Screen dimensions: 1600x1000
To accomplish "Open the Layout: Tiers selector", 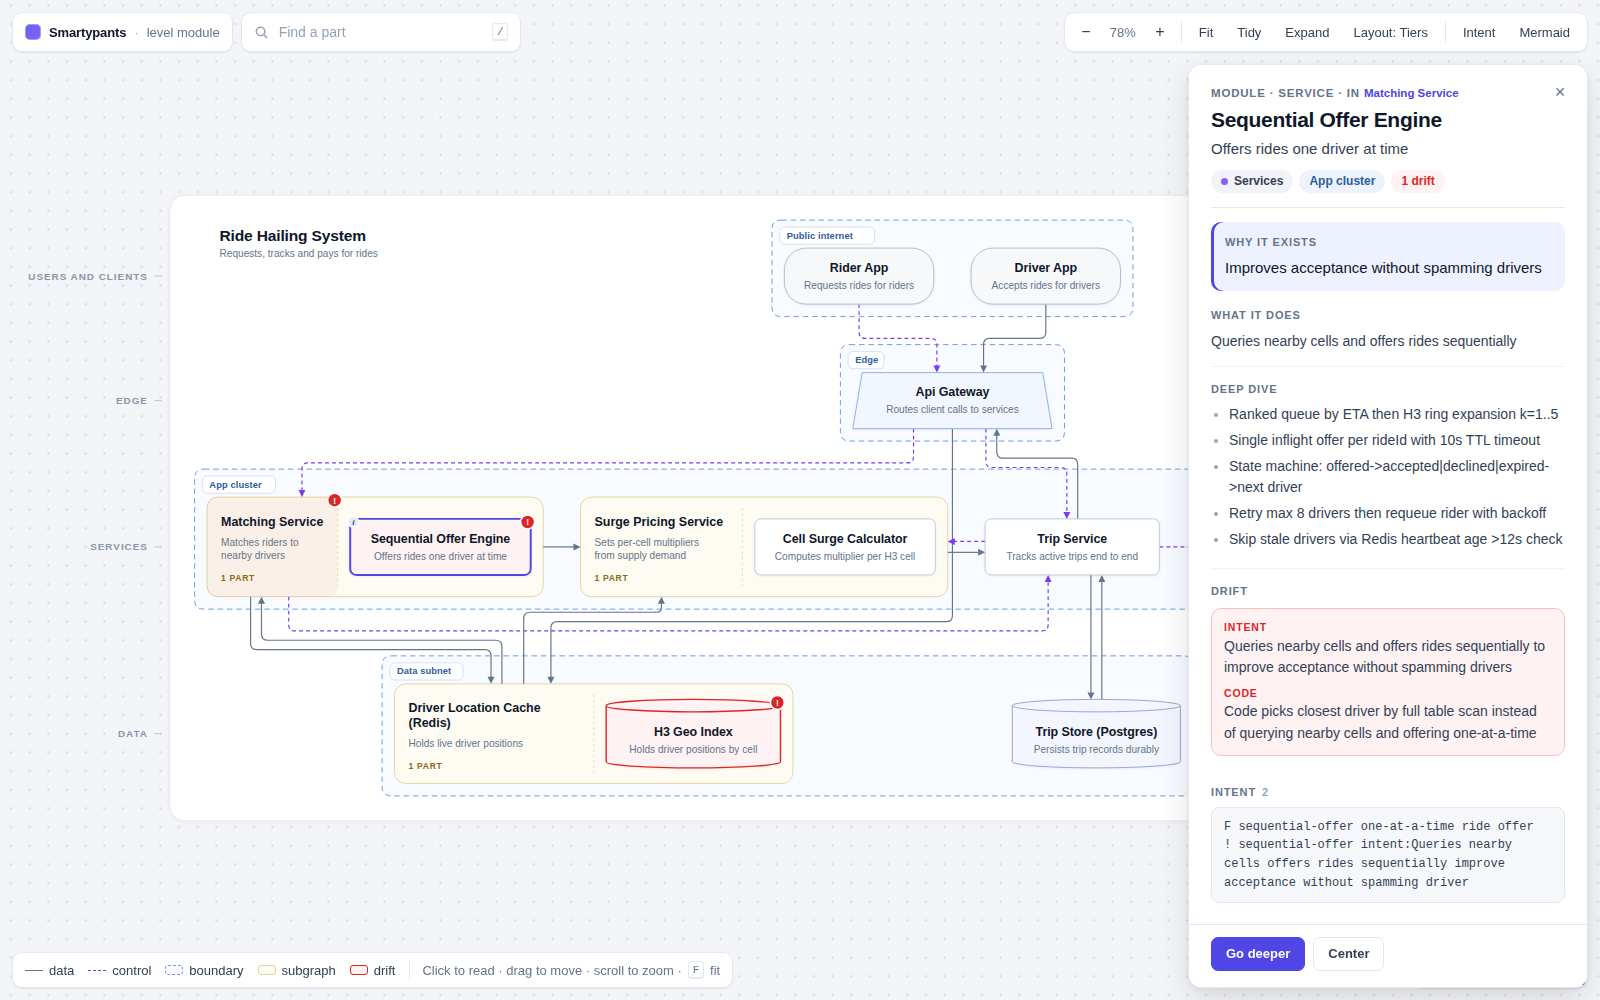I will [1390, 32].
